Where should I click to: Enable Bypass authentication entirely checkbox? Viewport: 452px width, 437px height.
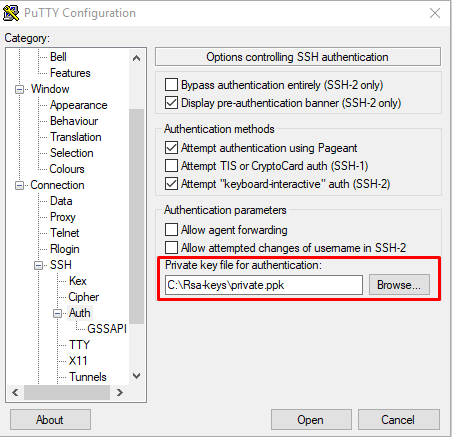tap(171, 85)
